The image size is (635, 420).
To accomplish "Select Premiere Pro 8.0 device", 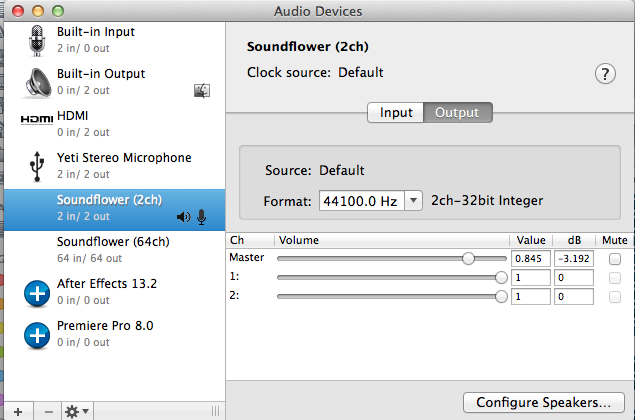I will coord(115,334).
